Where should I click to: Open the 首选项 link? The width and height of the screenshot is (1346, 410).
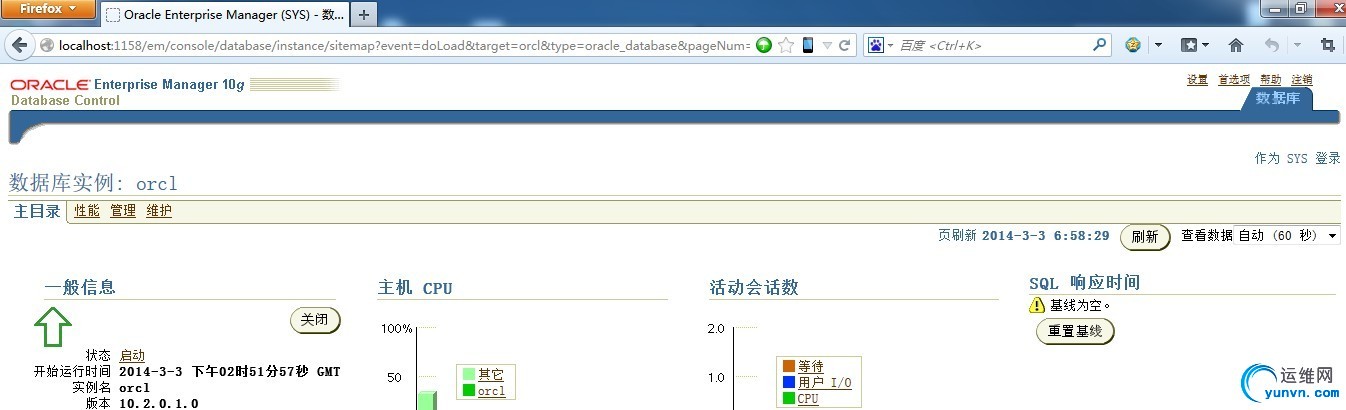tap(1234, 79)
